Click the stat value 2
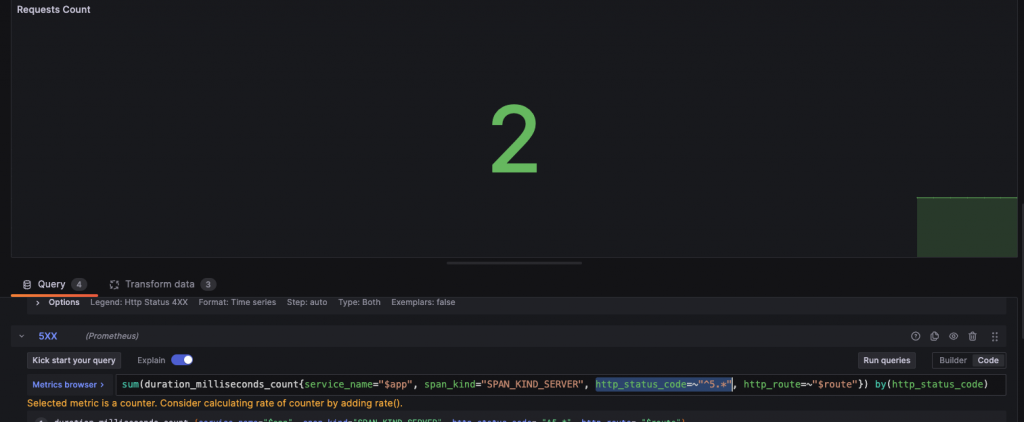 (515, 140)
